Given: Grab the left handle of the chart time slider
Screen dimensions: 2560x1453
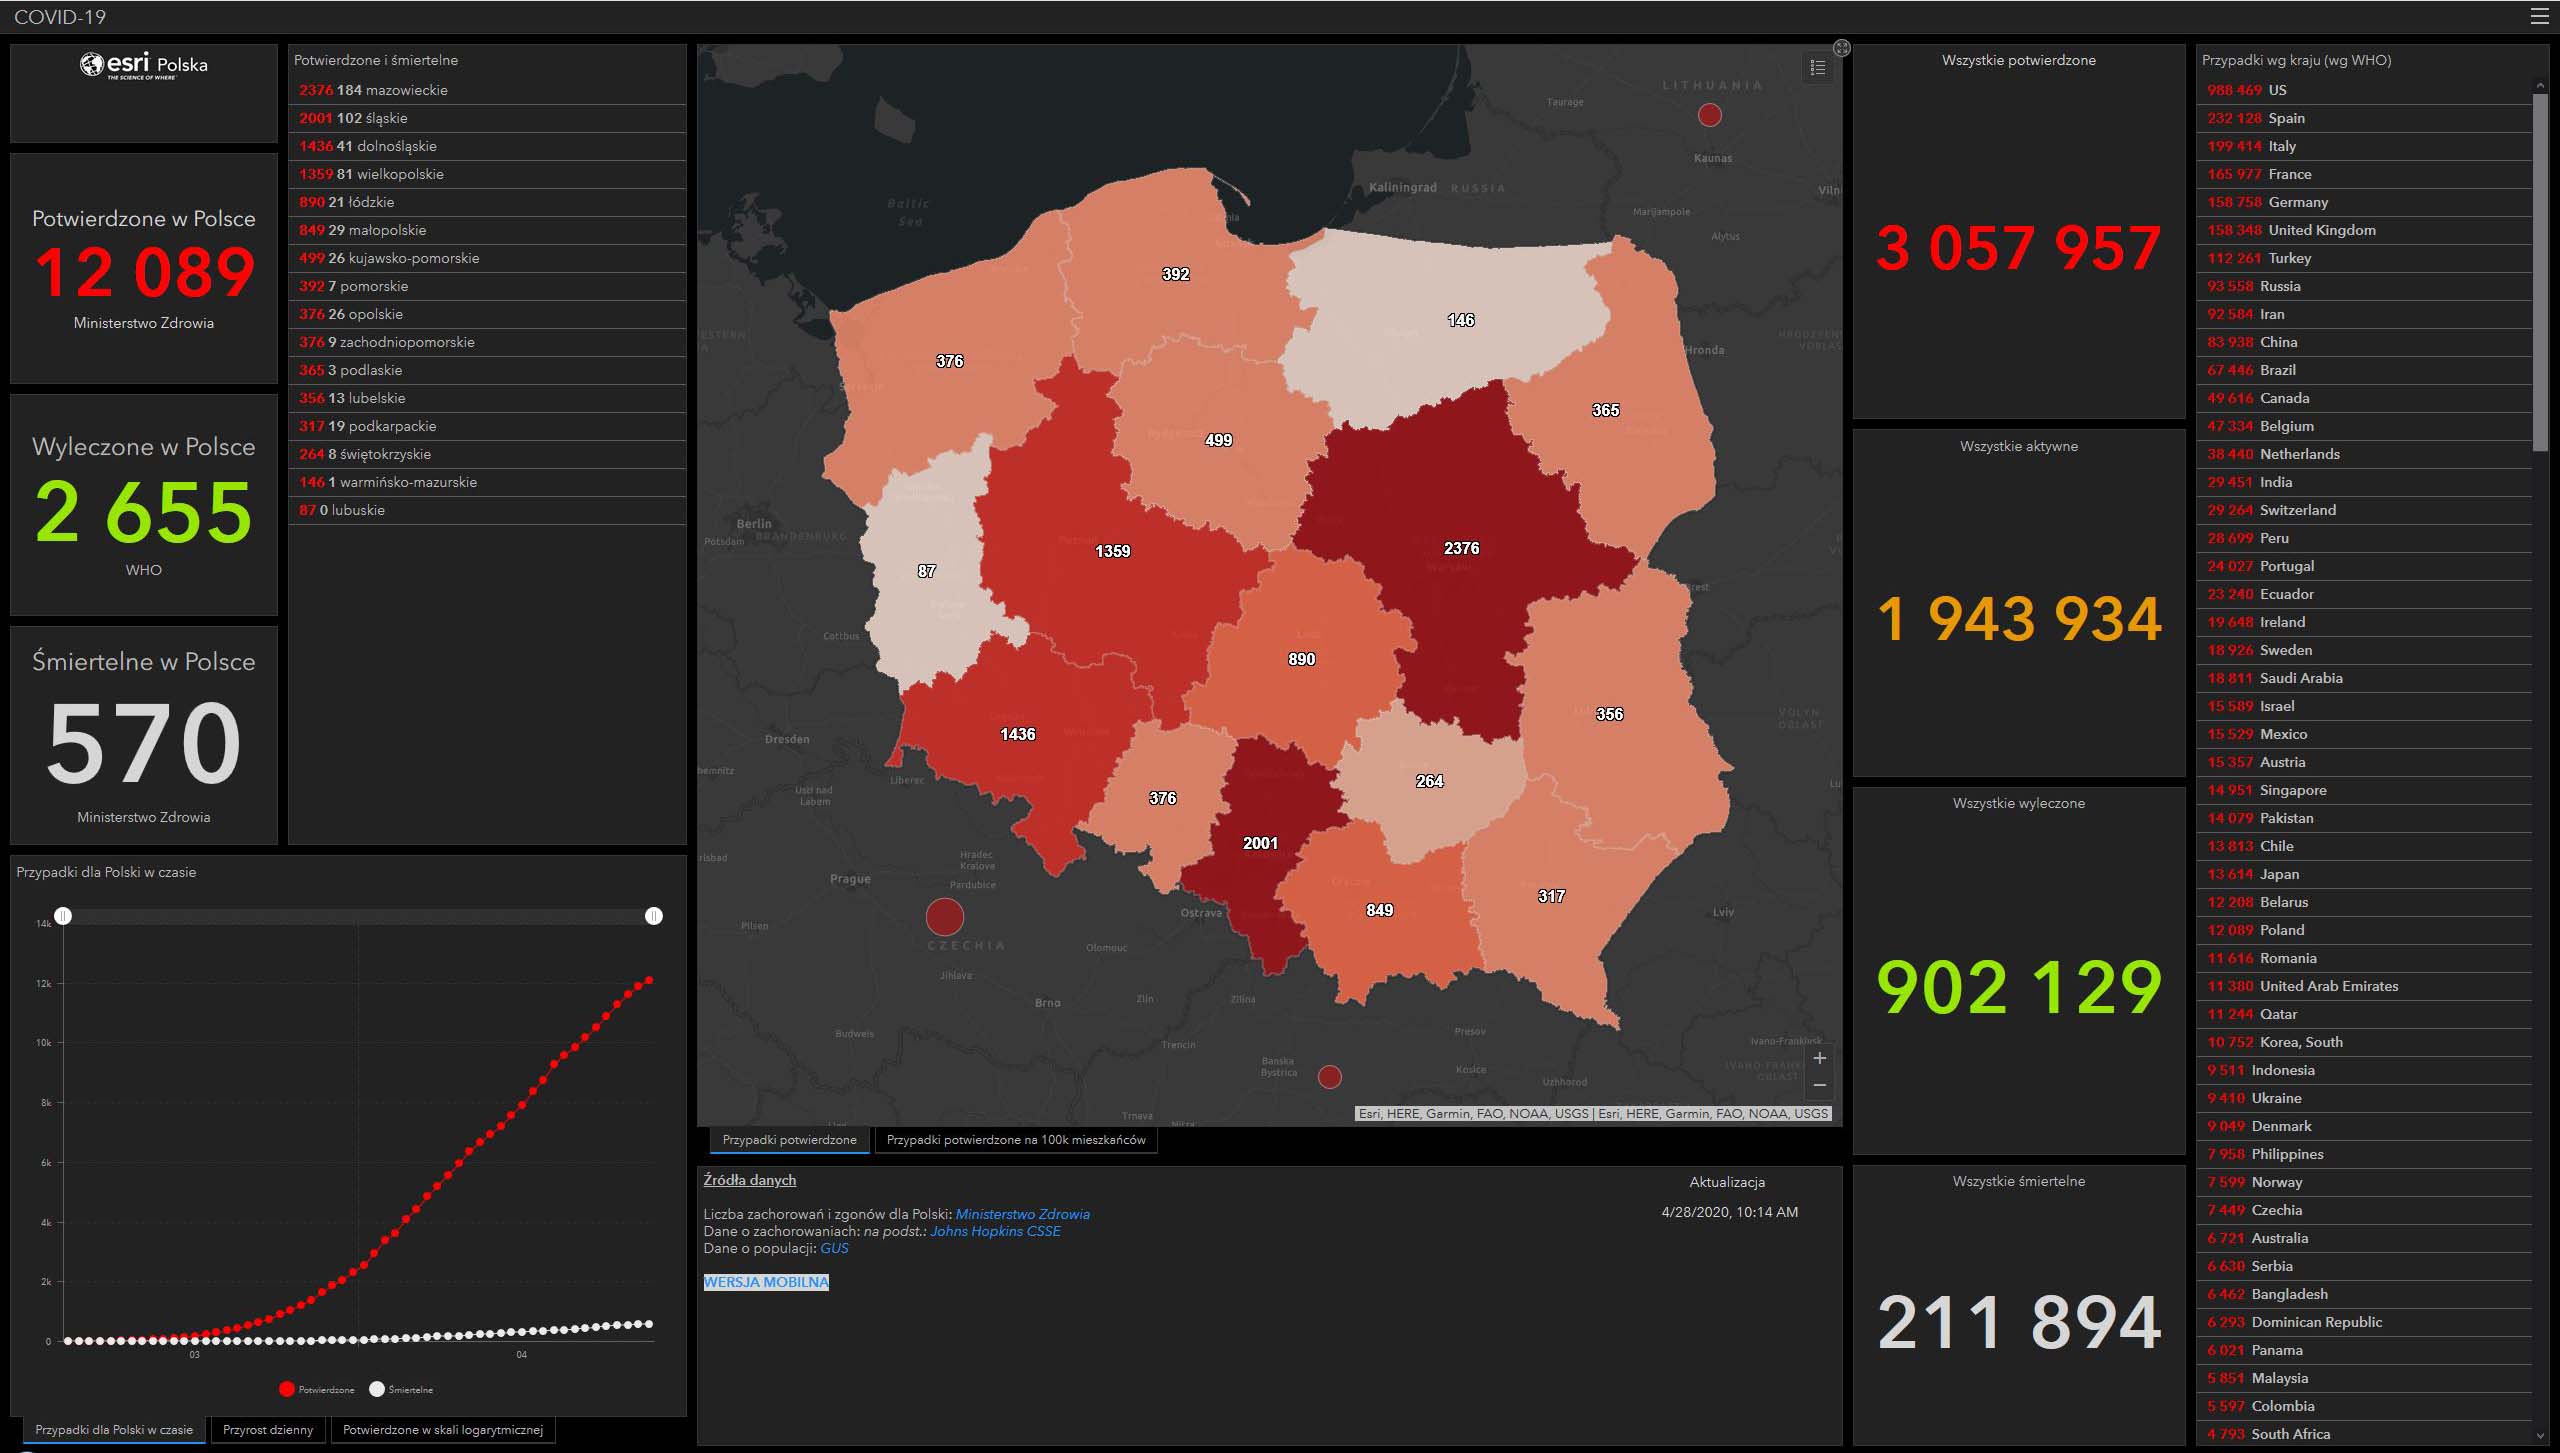Looking at the screenshot, I should point(63,916).
